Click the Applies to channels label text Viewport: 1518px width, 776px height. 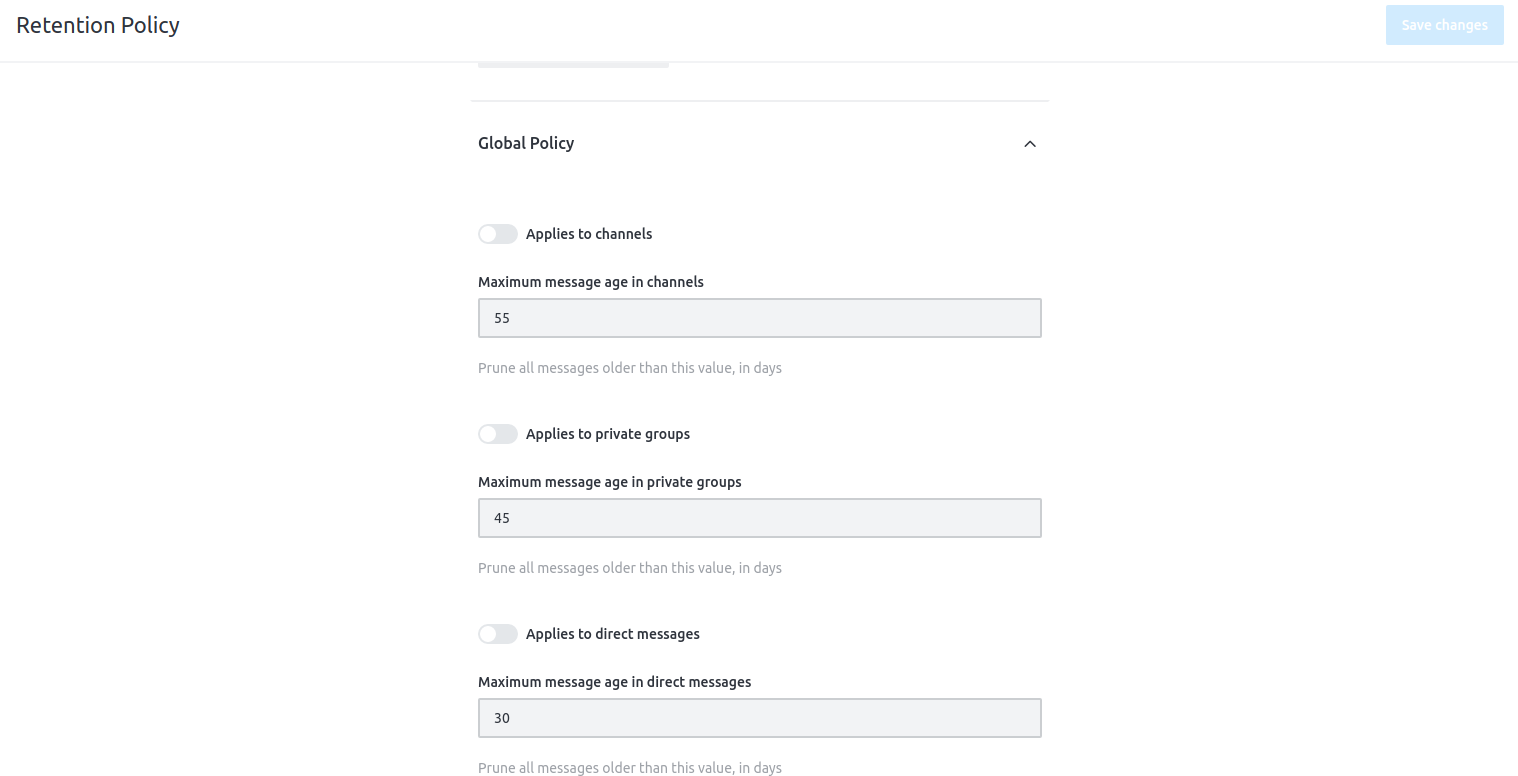589,234
